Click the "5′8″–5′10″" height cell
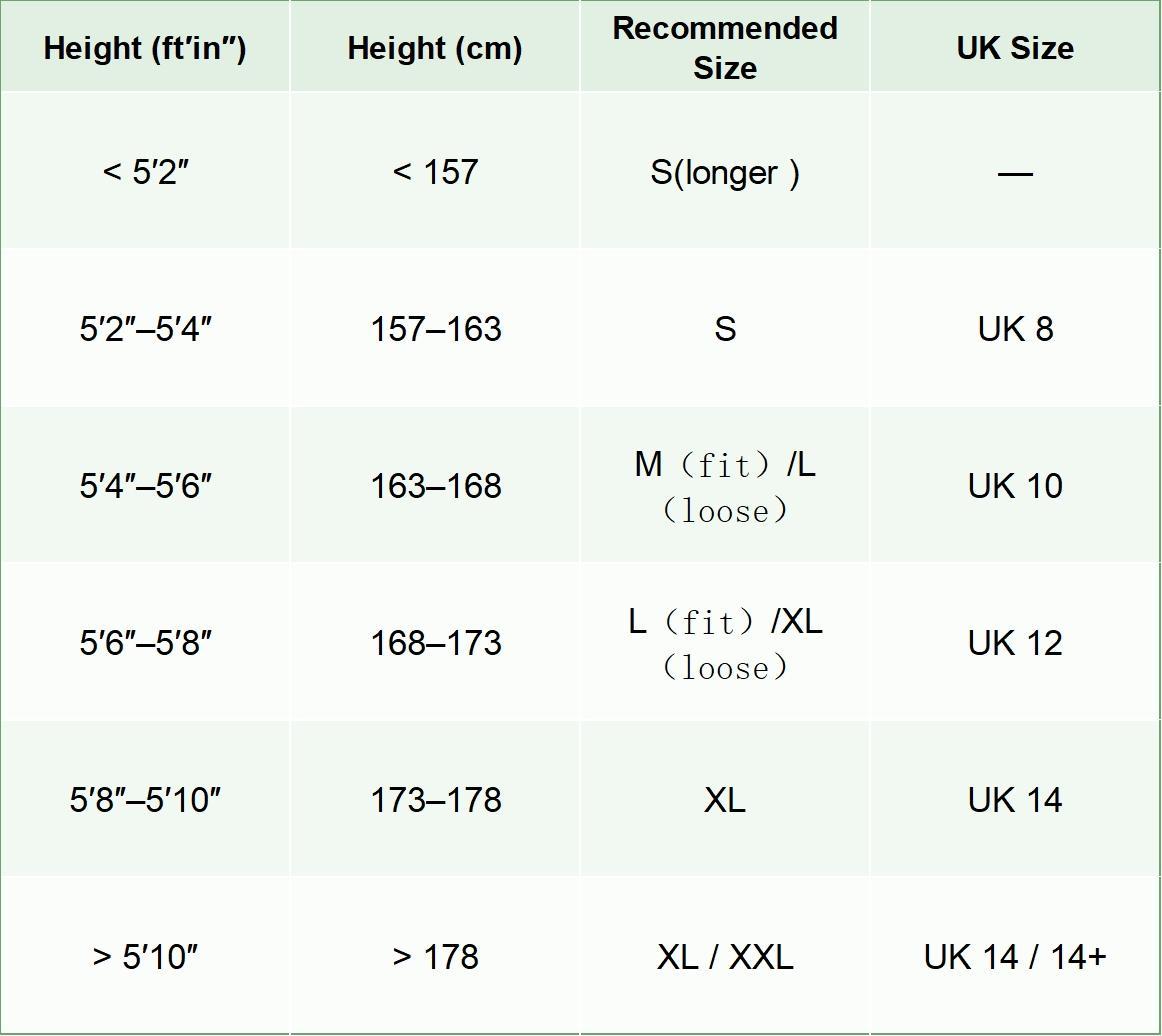Screen dimensions: 1162x1036 tap(145, 800)
